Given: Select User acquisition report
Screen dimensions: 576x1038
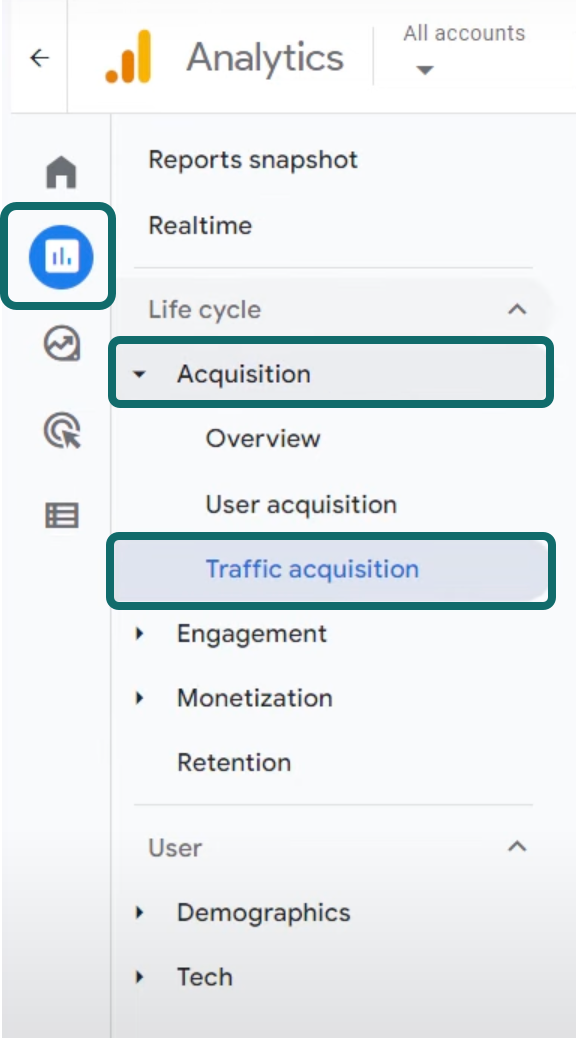Looking at the screenshot, I should click(x=301, y=504).
